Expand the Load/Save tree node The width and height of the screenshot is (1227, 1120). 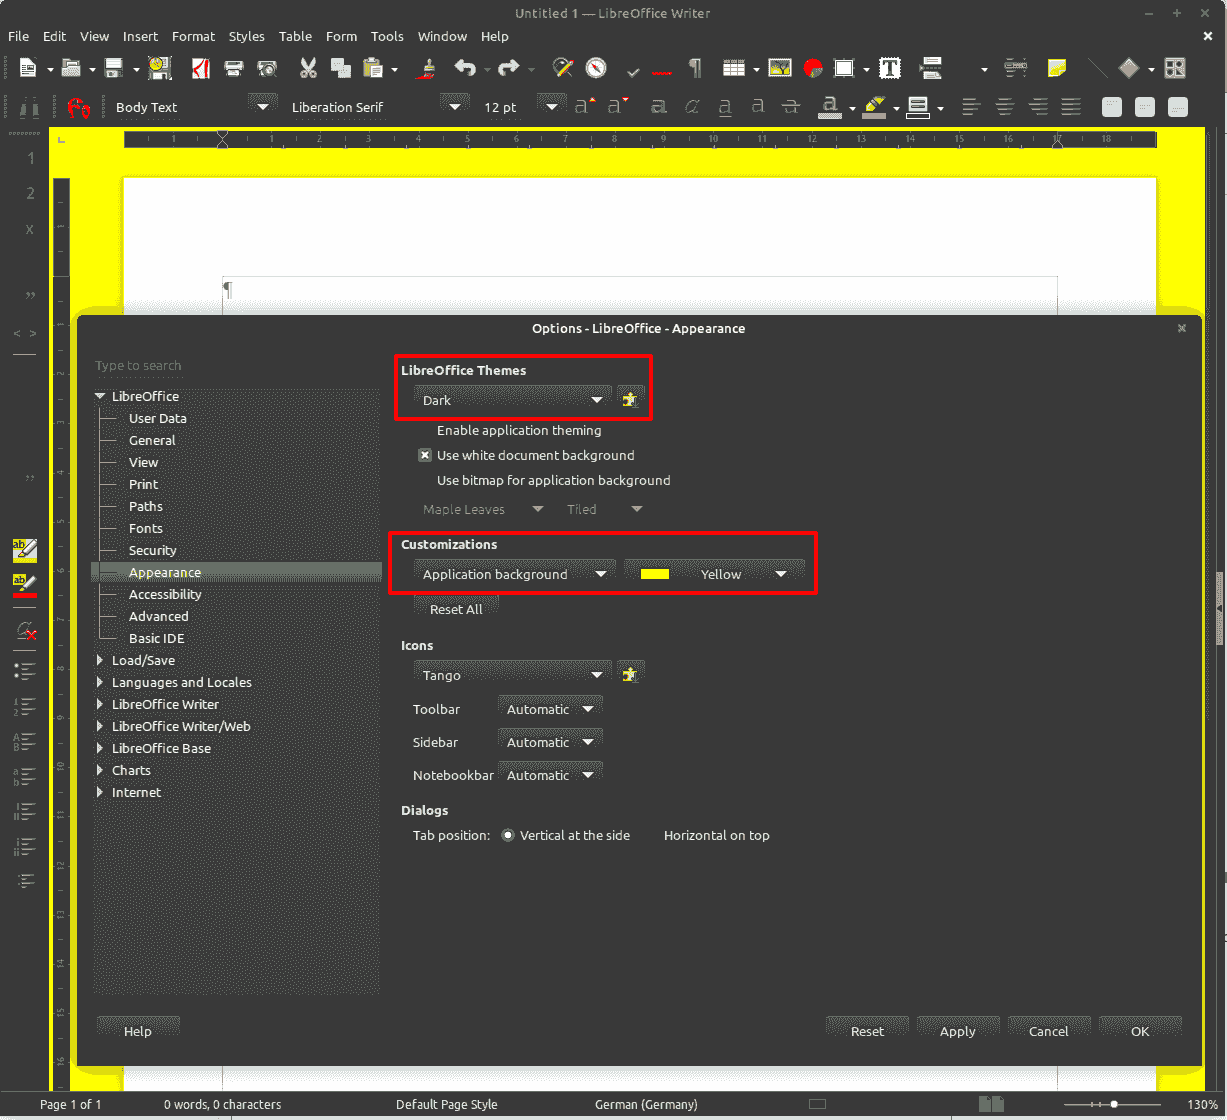coord(101,660)
